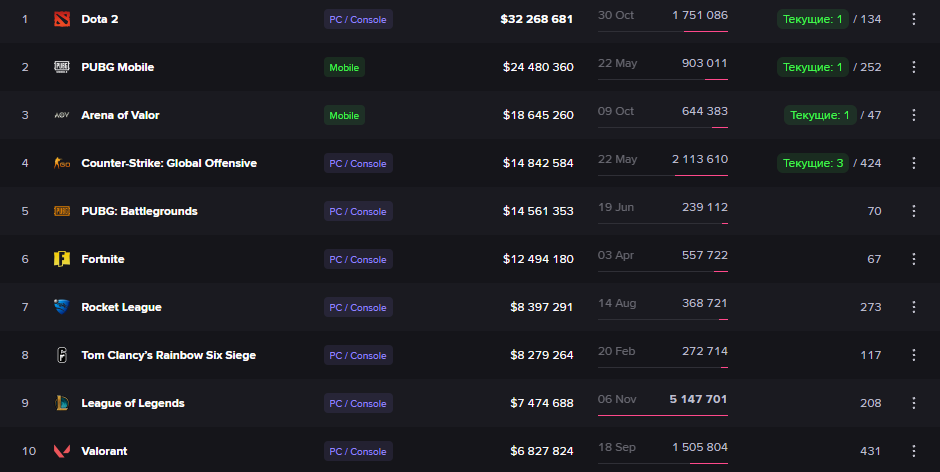
Task: Click the Mobile tag for Arena of Valor
Action: (x=344, y=115)
